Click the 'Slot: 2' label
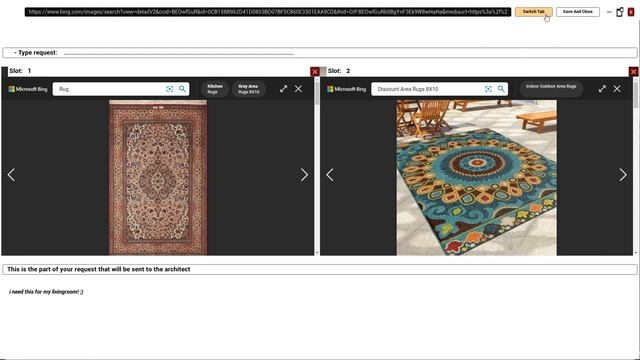Screen dimensions: 640x360 pos(339,71)
